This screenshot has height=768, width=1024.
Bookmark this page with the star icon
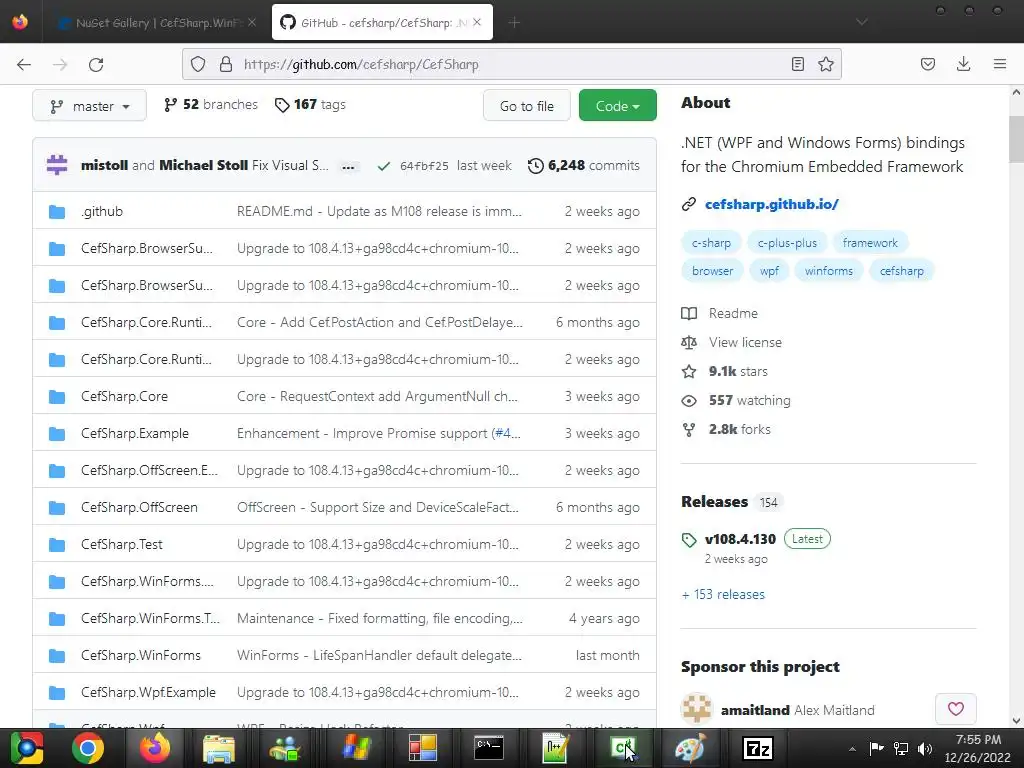tap(826, 64)
